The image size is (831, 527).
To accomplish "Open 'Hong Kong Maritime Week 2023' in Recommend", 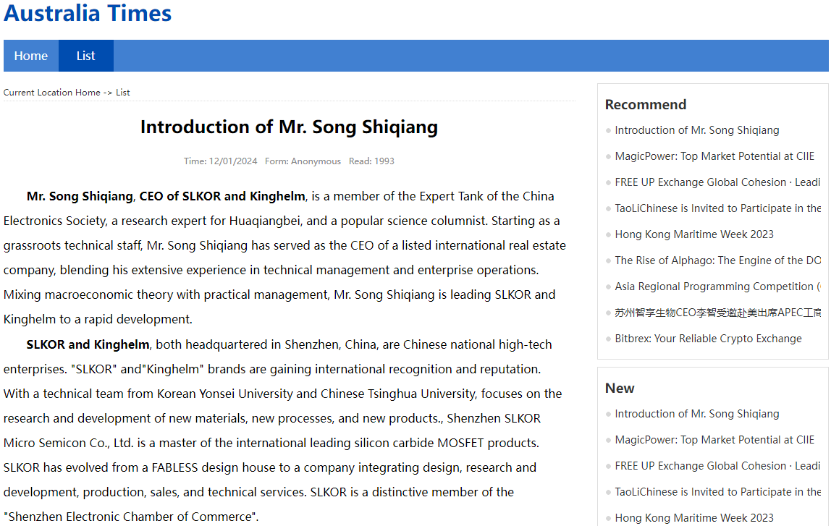I will pos(694,234).
